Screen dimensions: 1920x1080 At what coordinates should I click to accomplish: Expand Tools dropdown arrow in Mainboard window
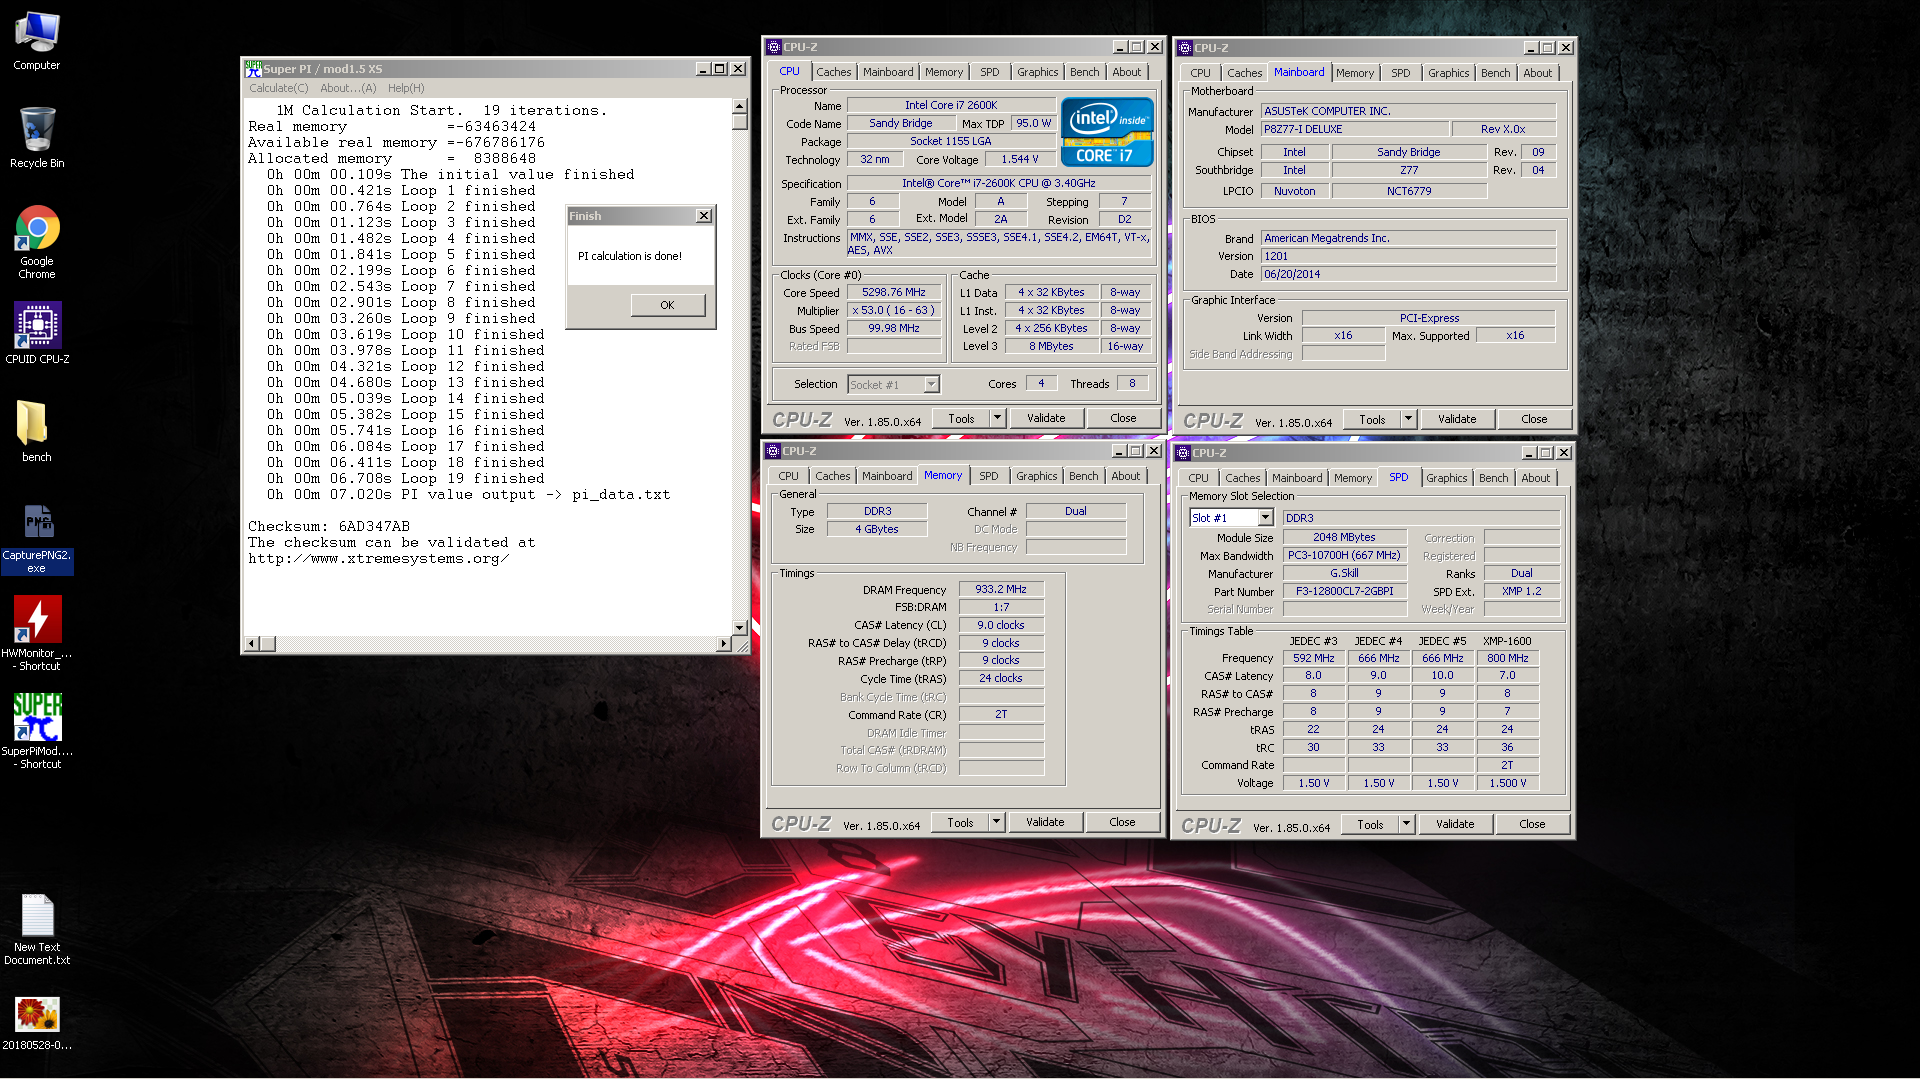pos(1408,419)
